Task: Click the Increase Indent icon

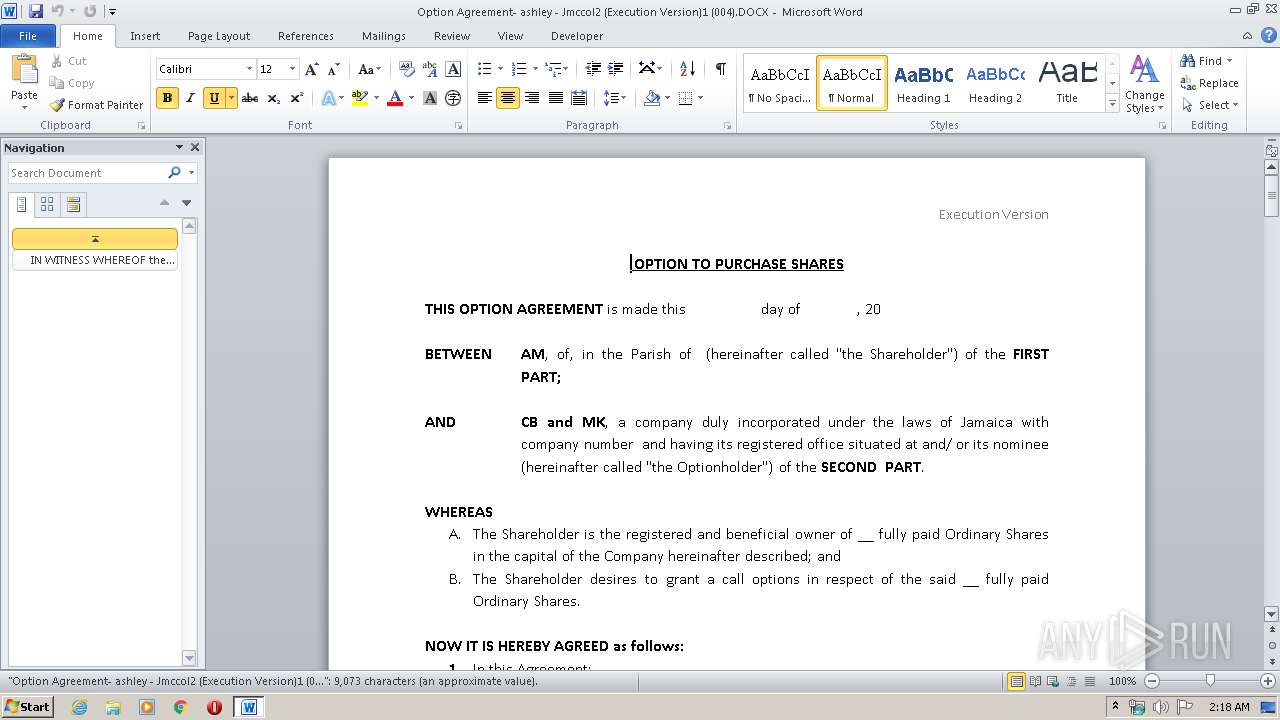Action: [x=616, y=69]
